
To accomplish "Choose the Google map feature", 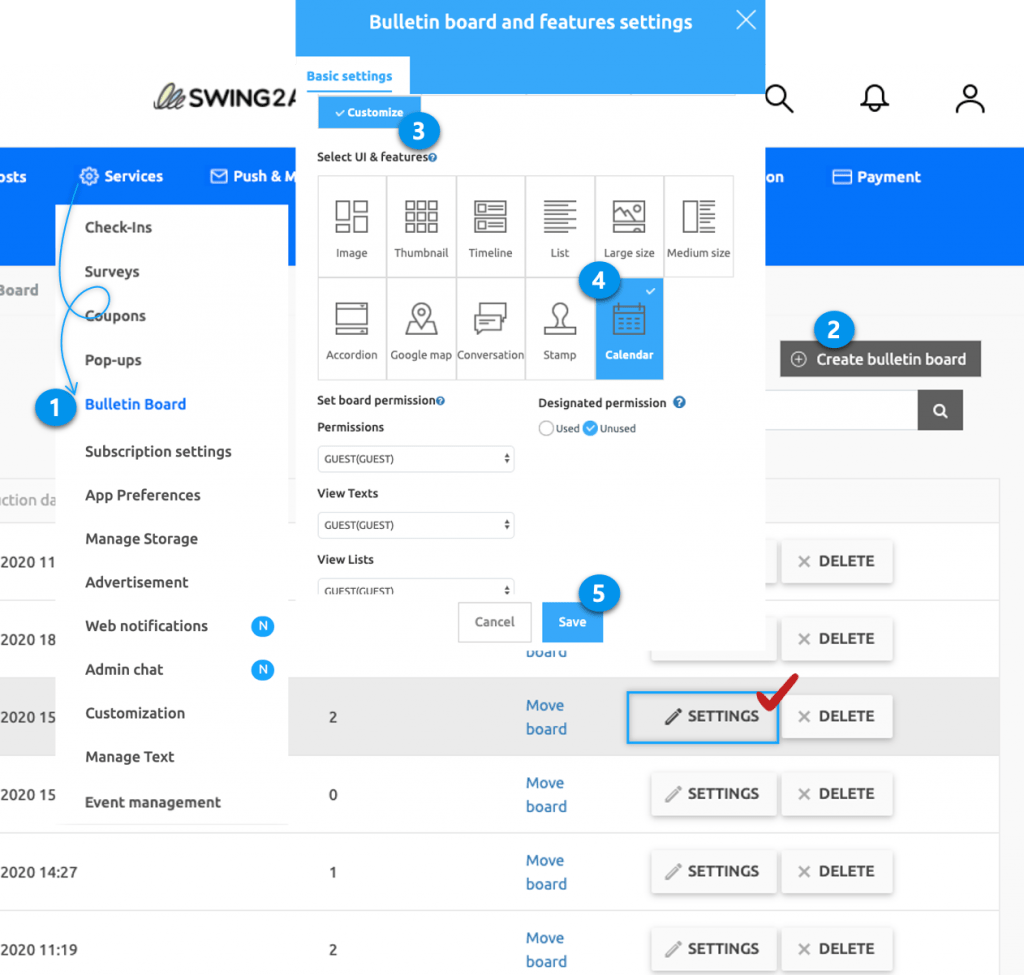I will [421, 327].
